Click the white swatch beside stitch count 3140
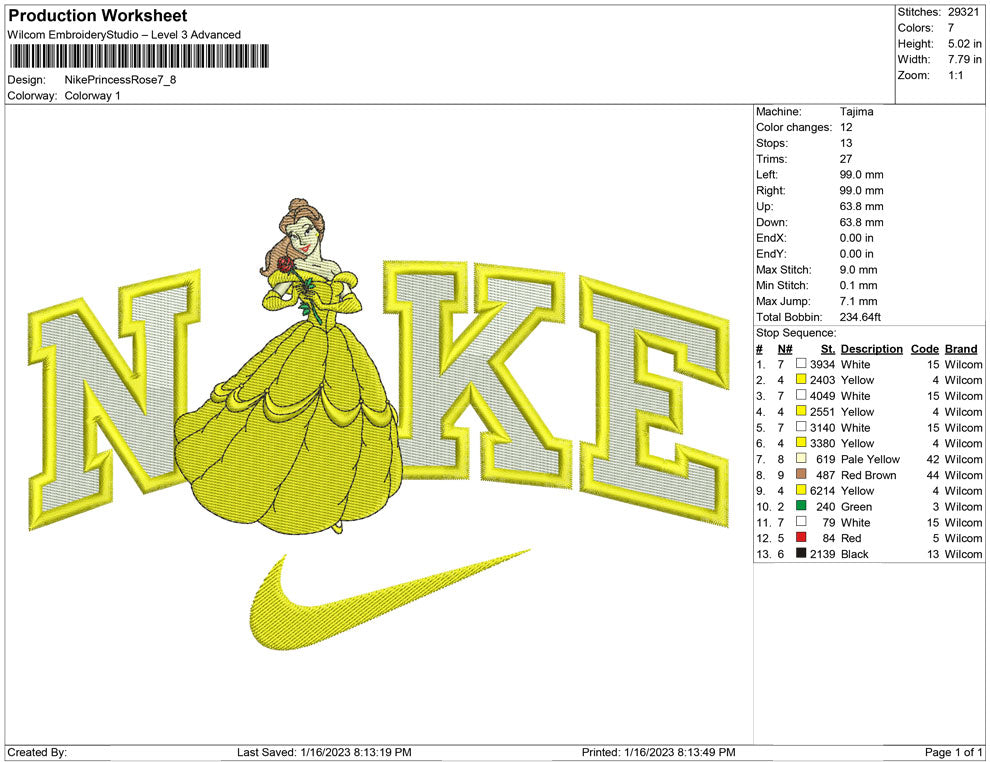This screenshot has width=990, height=762. click(x=801, y=427)
